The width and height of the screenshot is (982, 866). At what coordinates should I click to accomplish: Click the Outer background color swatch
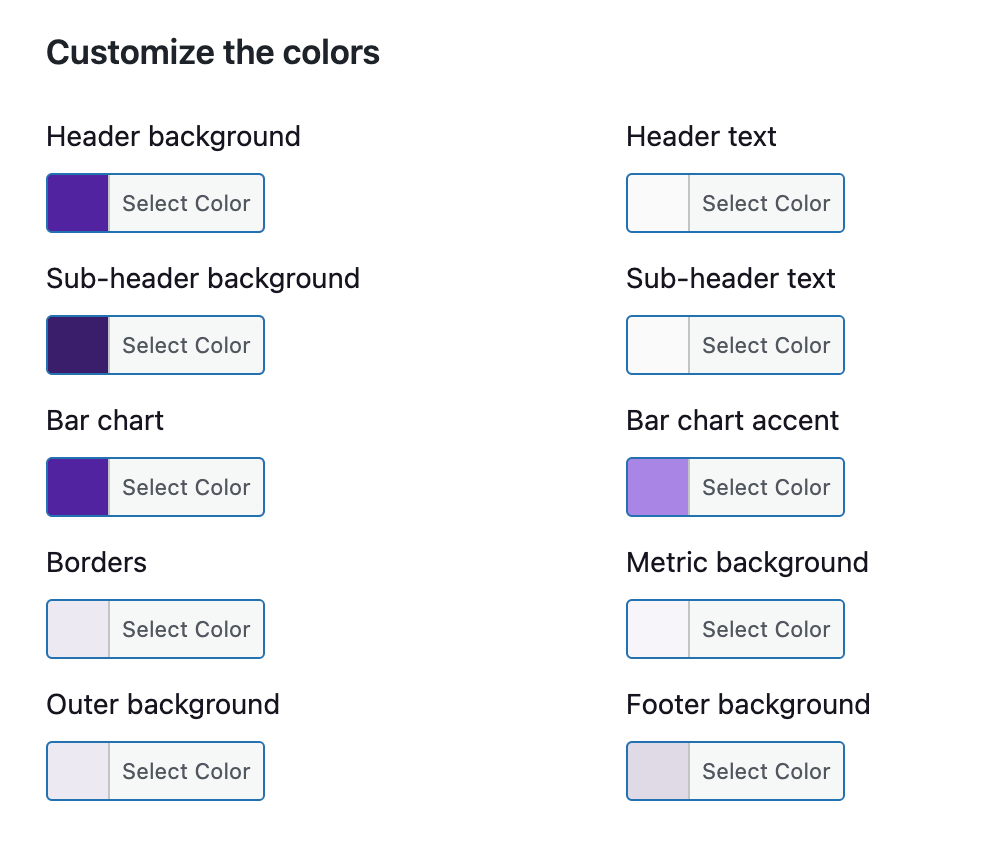click(x=77, y=771)
